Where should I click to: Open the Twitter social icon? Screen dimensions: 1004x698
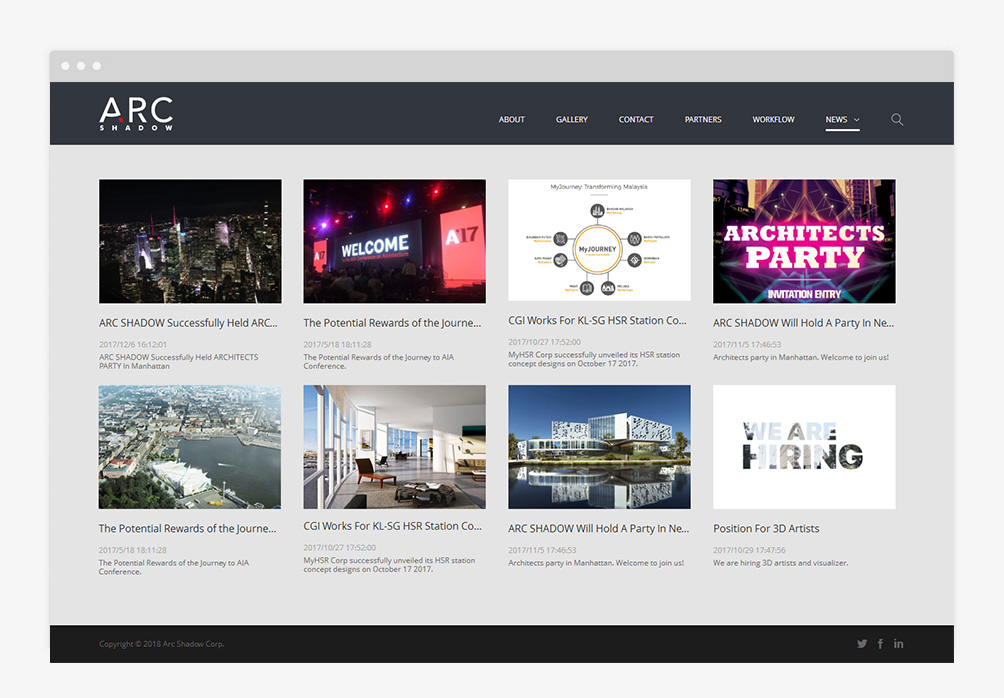[x=862, y=644]
